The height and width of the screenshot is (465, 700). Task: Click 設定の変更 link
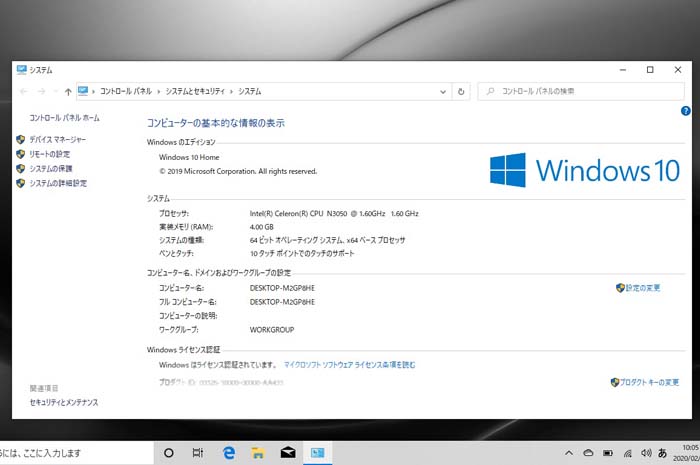pos(643,288)
